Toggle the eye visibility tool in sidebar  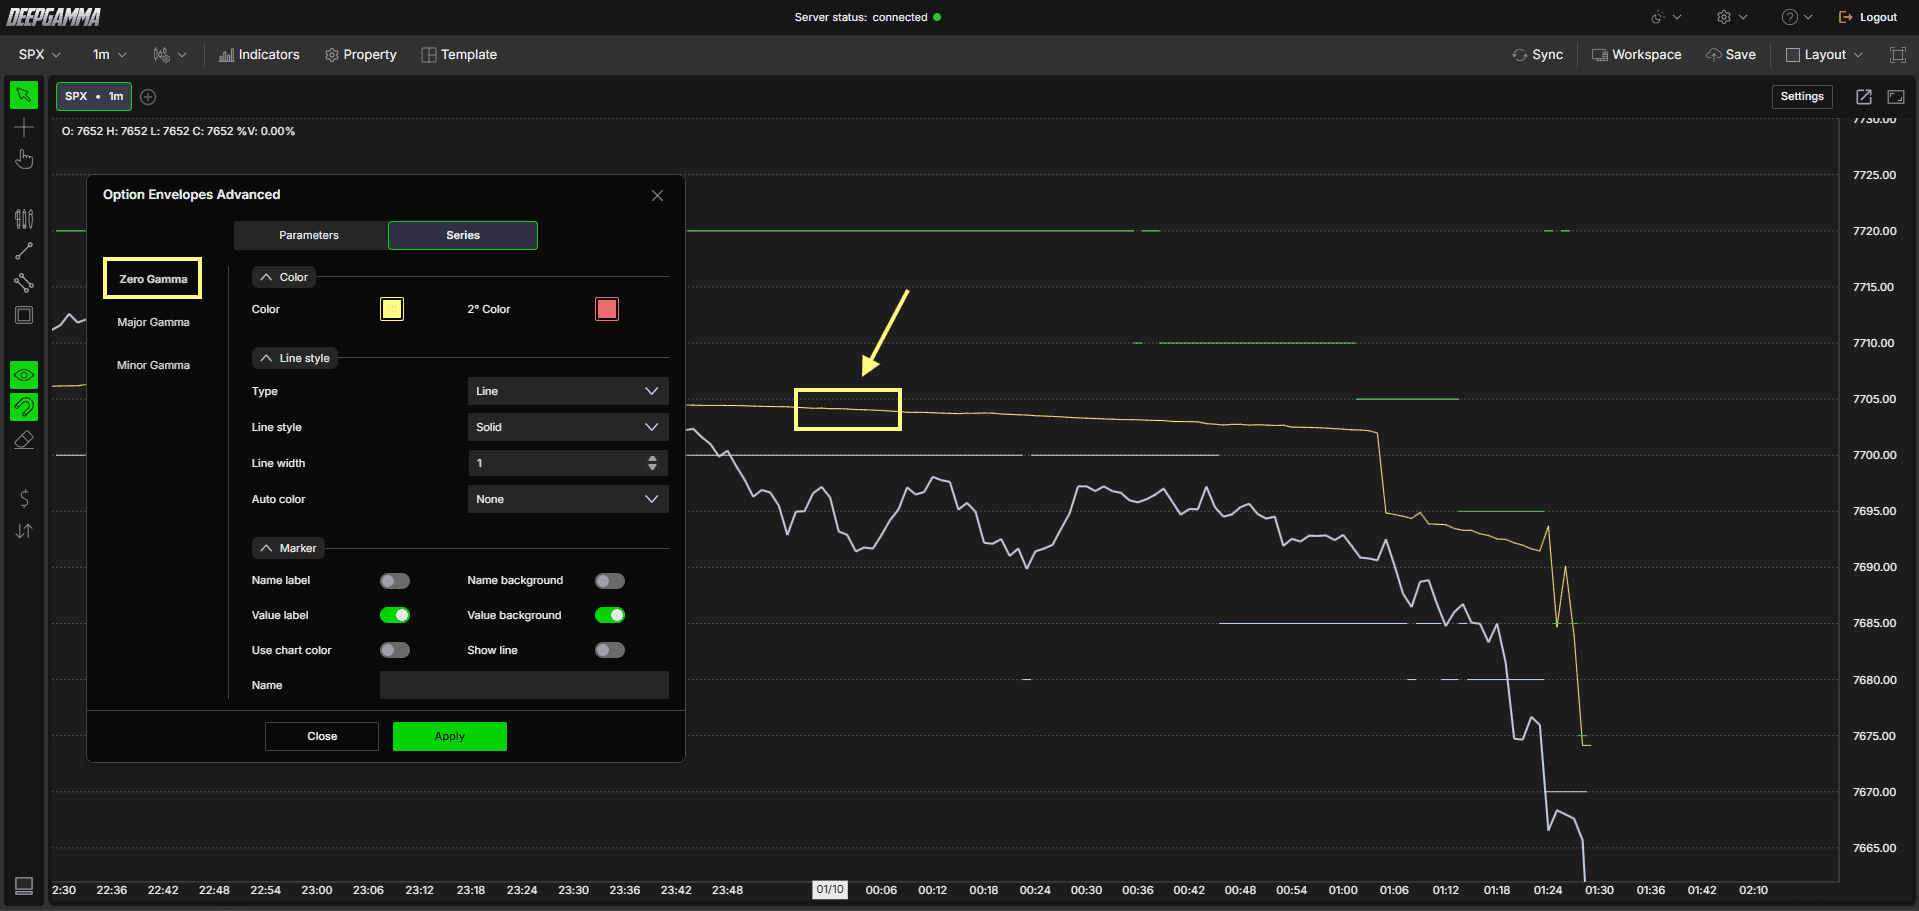[24, 375]
